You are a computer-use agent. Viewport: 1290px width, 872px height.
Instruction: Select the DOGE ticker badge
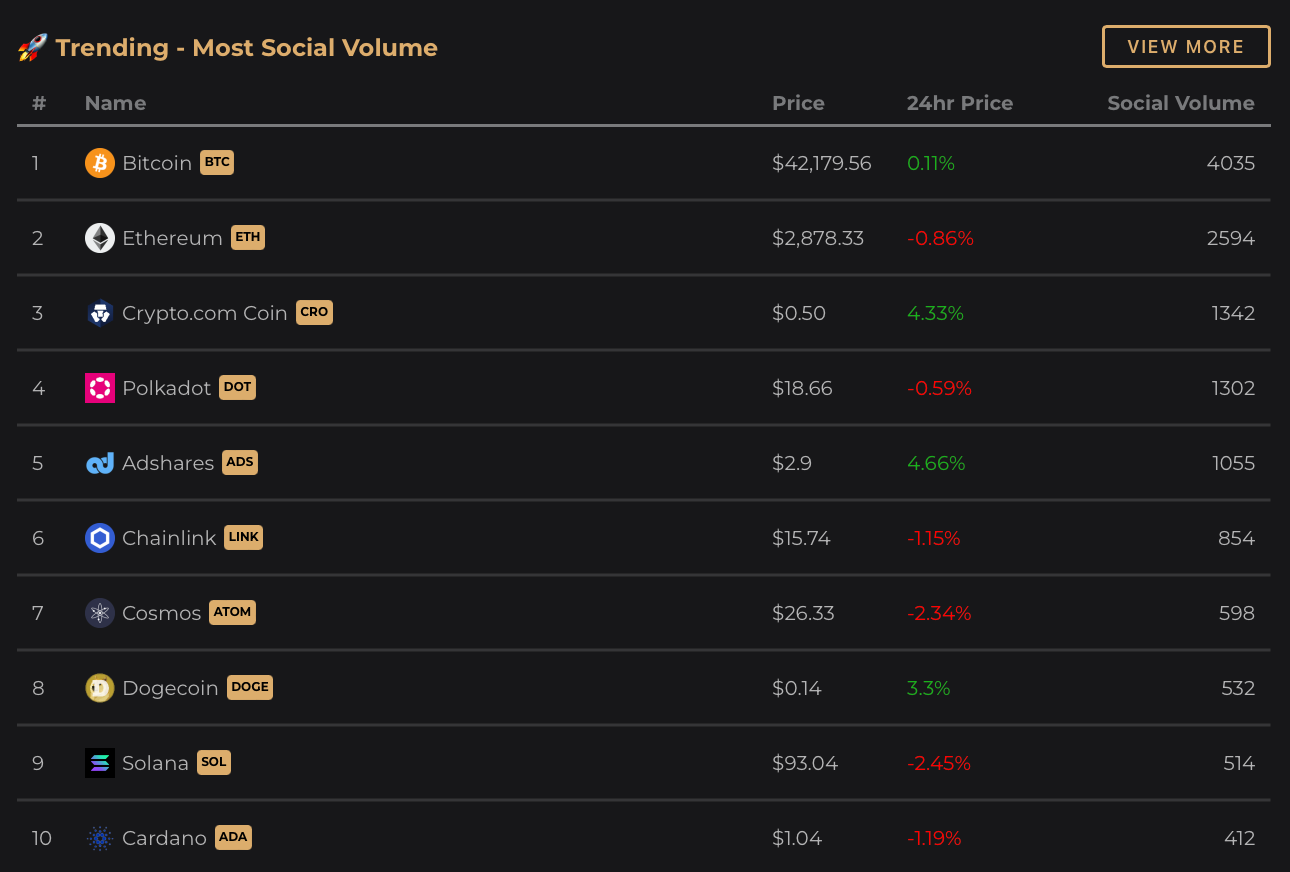(250, 687)
